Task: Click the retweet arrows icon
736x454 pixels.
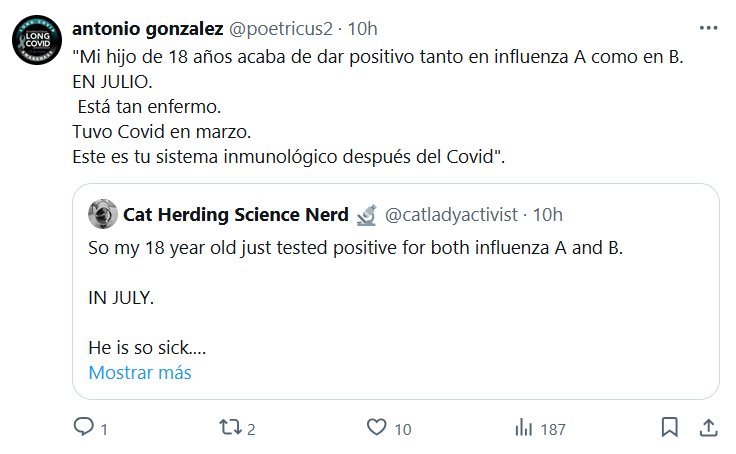Action: click(x=230, y=427)
